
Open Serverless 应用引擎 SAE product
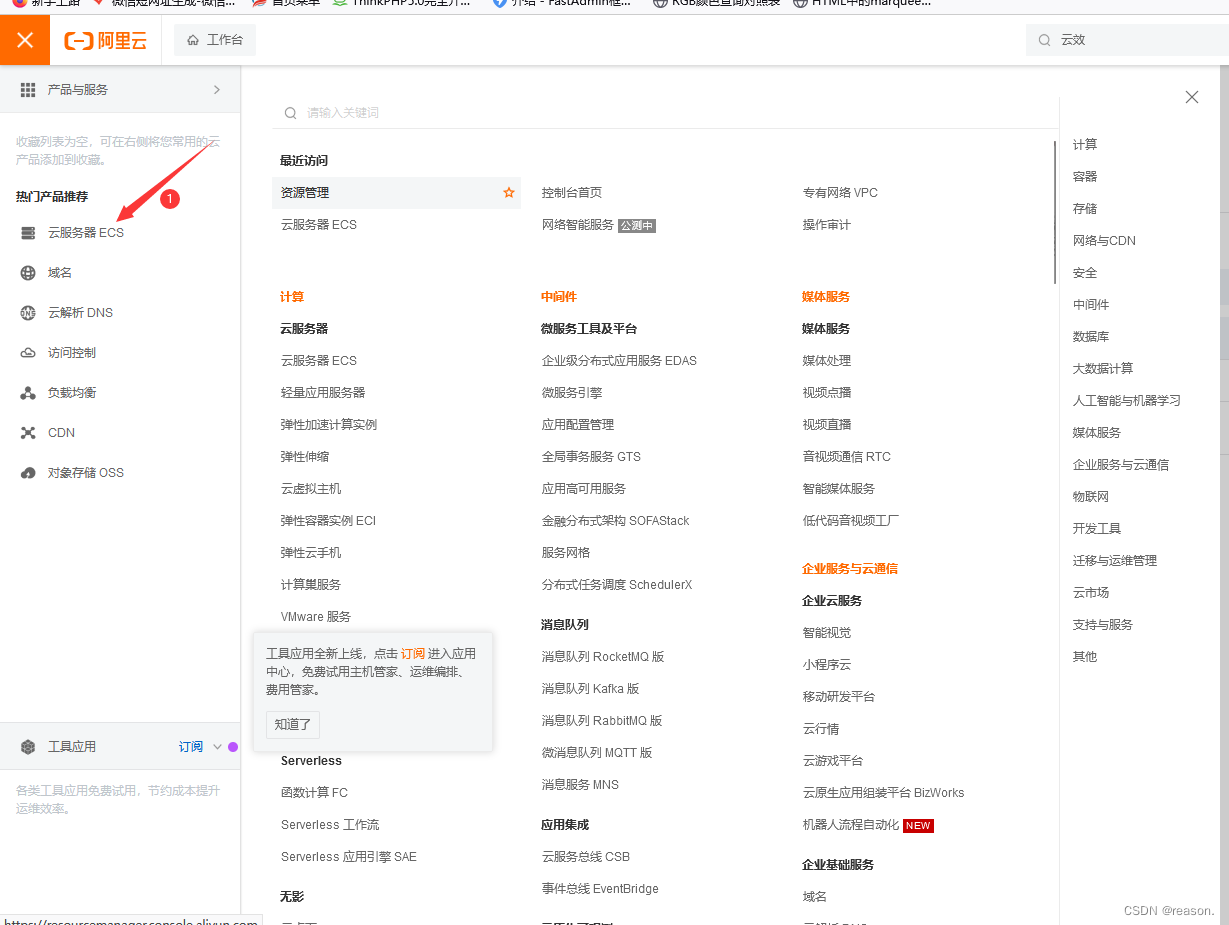[x=349, y=857]
